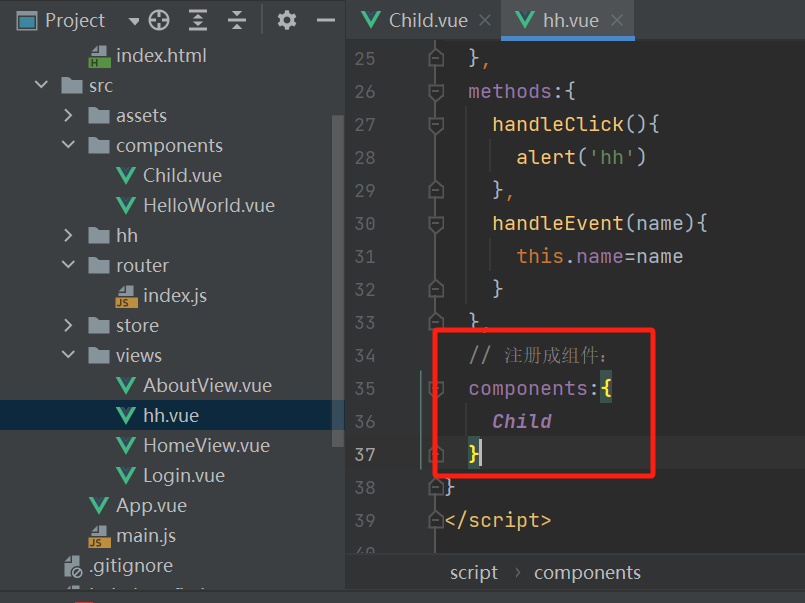The width and height of the screenshot is (805, 603).
Task: Click fold end marker on line 32
Action: [436, 289]
